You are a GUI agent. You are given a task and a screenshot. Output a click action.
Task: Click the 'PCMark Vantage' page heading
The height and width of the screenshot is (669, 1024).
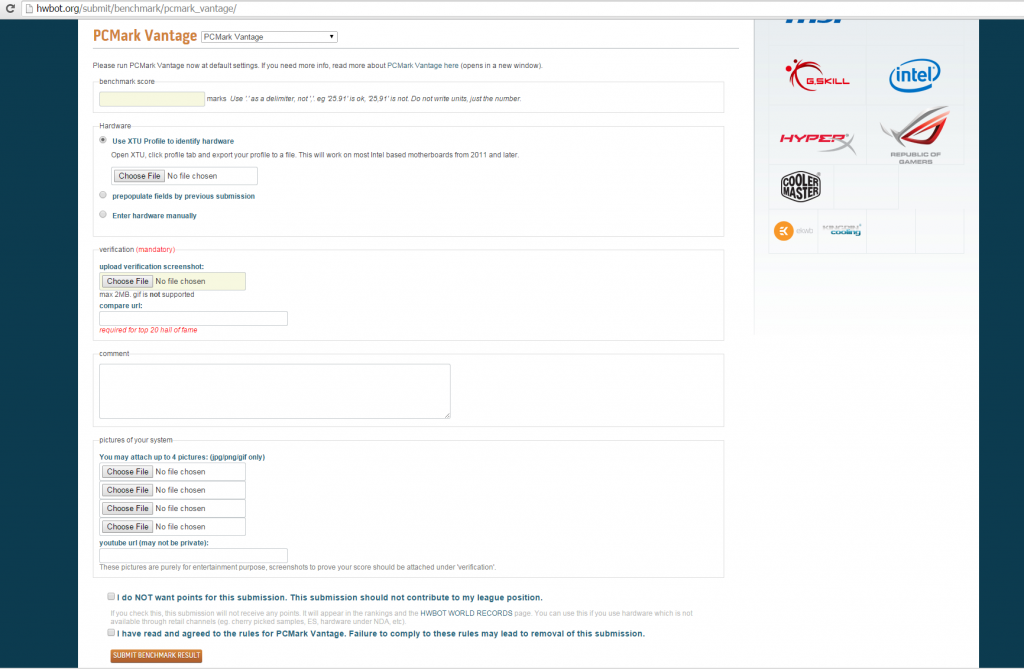point(145,36)
